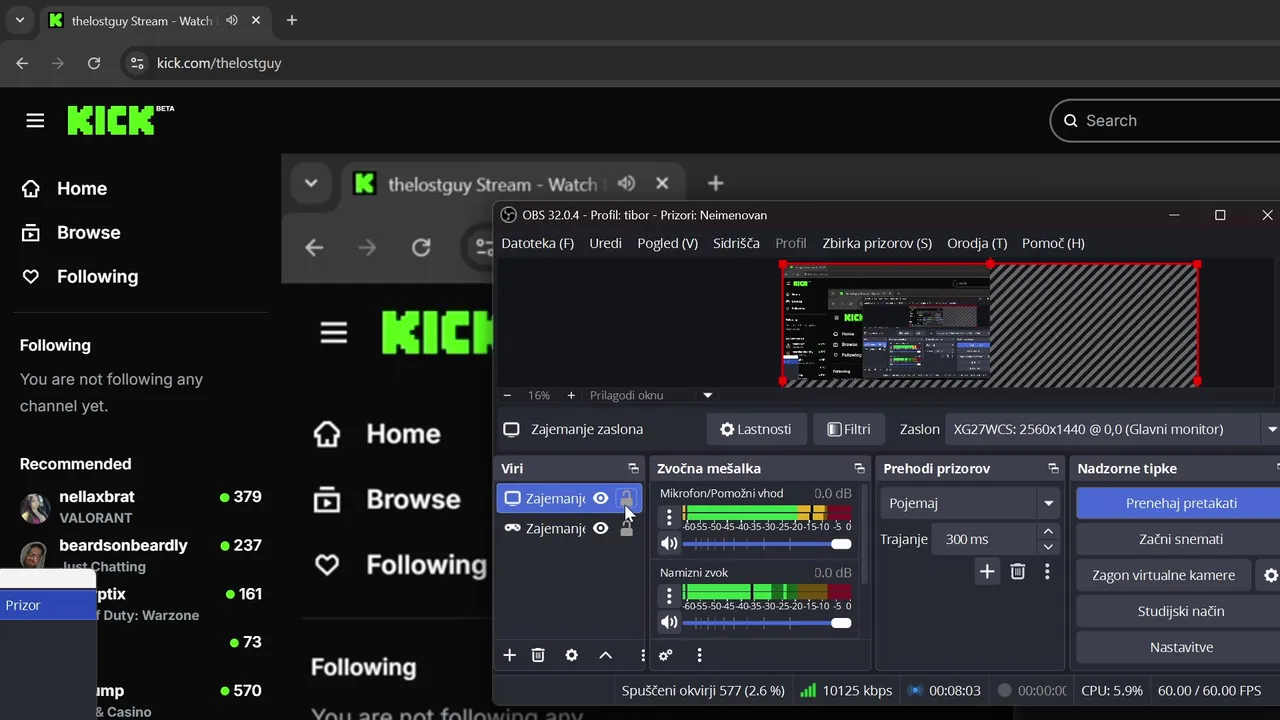Undock the Zvočna mešalka panel

859,468
